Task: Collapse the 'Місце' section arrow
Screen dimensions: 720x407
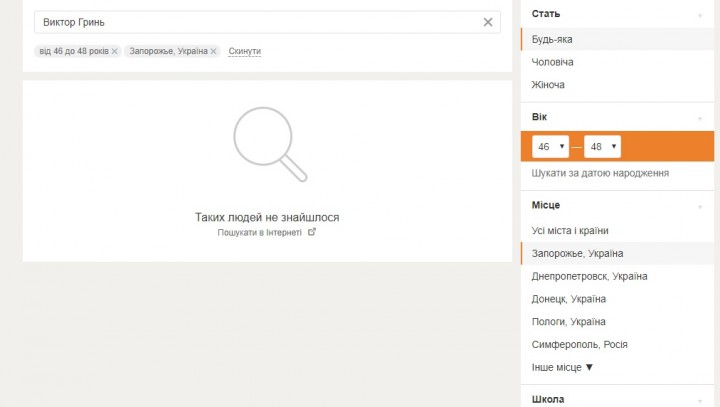Action: pyautogui.click(x=699, y=206)
